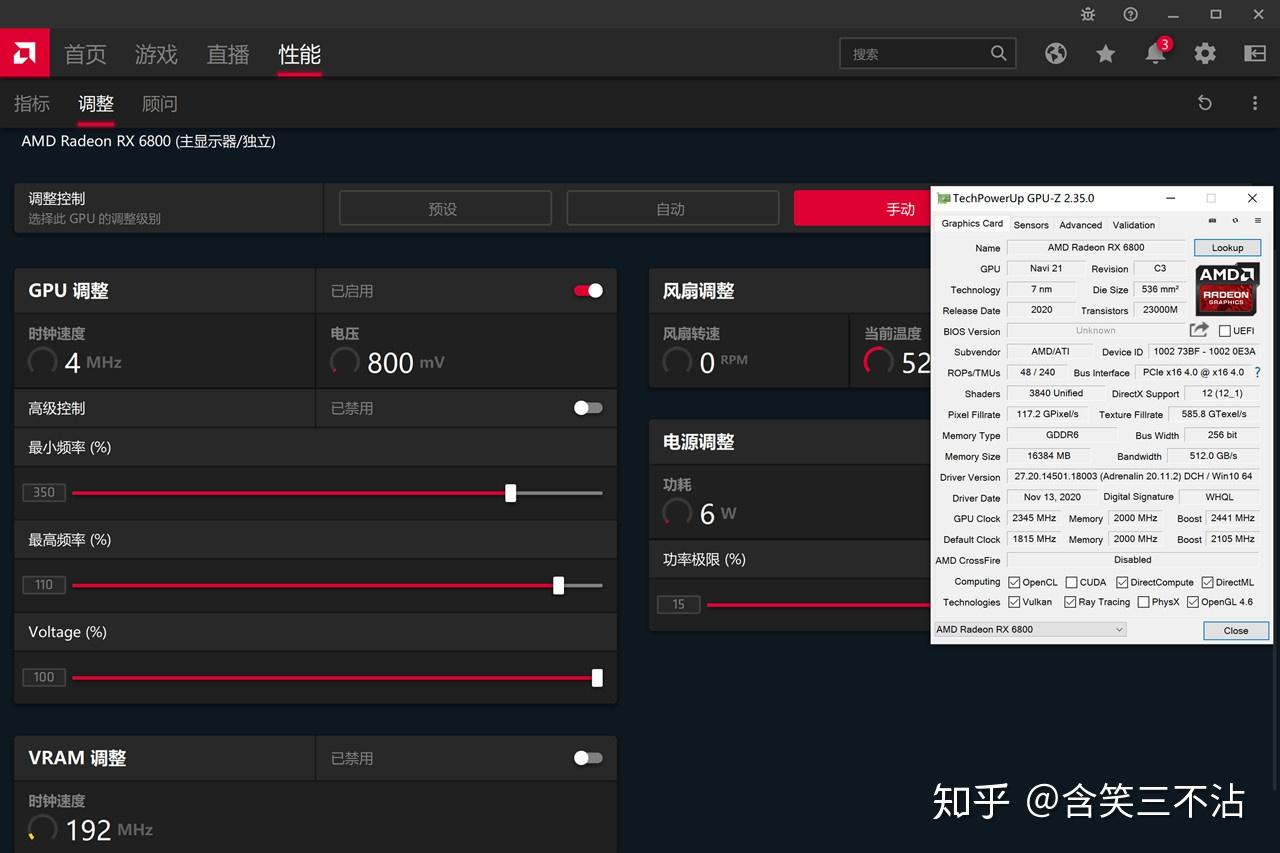The image size is (1280, 853).
Task: Click the reset tuning undo arrow icon
Action: tap(1205, 103)
